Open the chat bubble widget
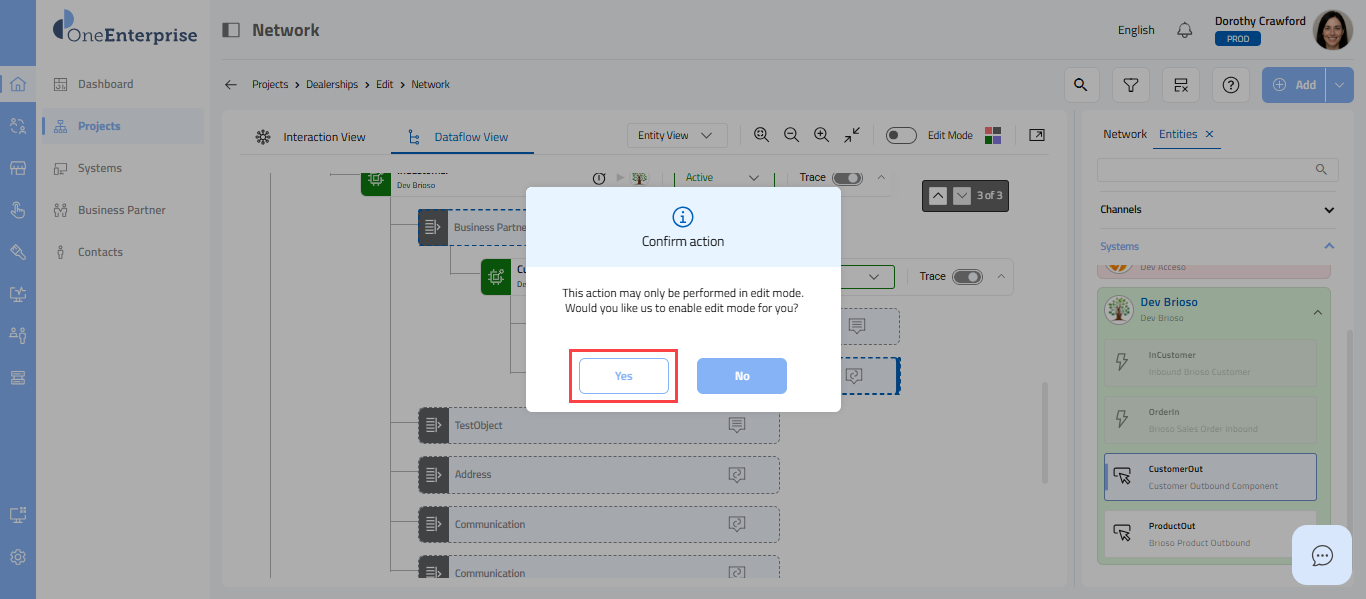1366x599 pixels. pyautogui.click(x=1322, y=555)
